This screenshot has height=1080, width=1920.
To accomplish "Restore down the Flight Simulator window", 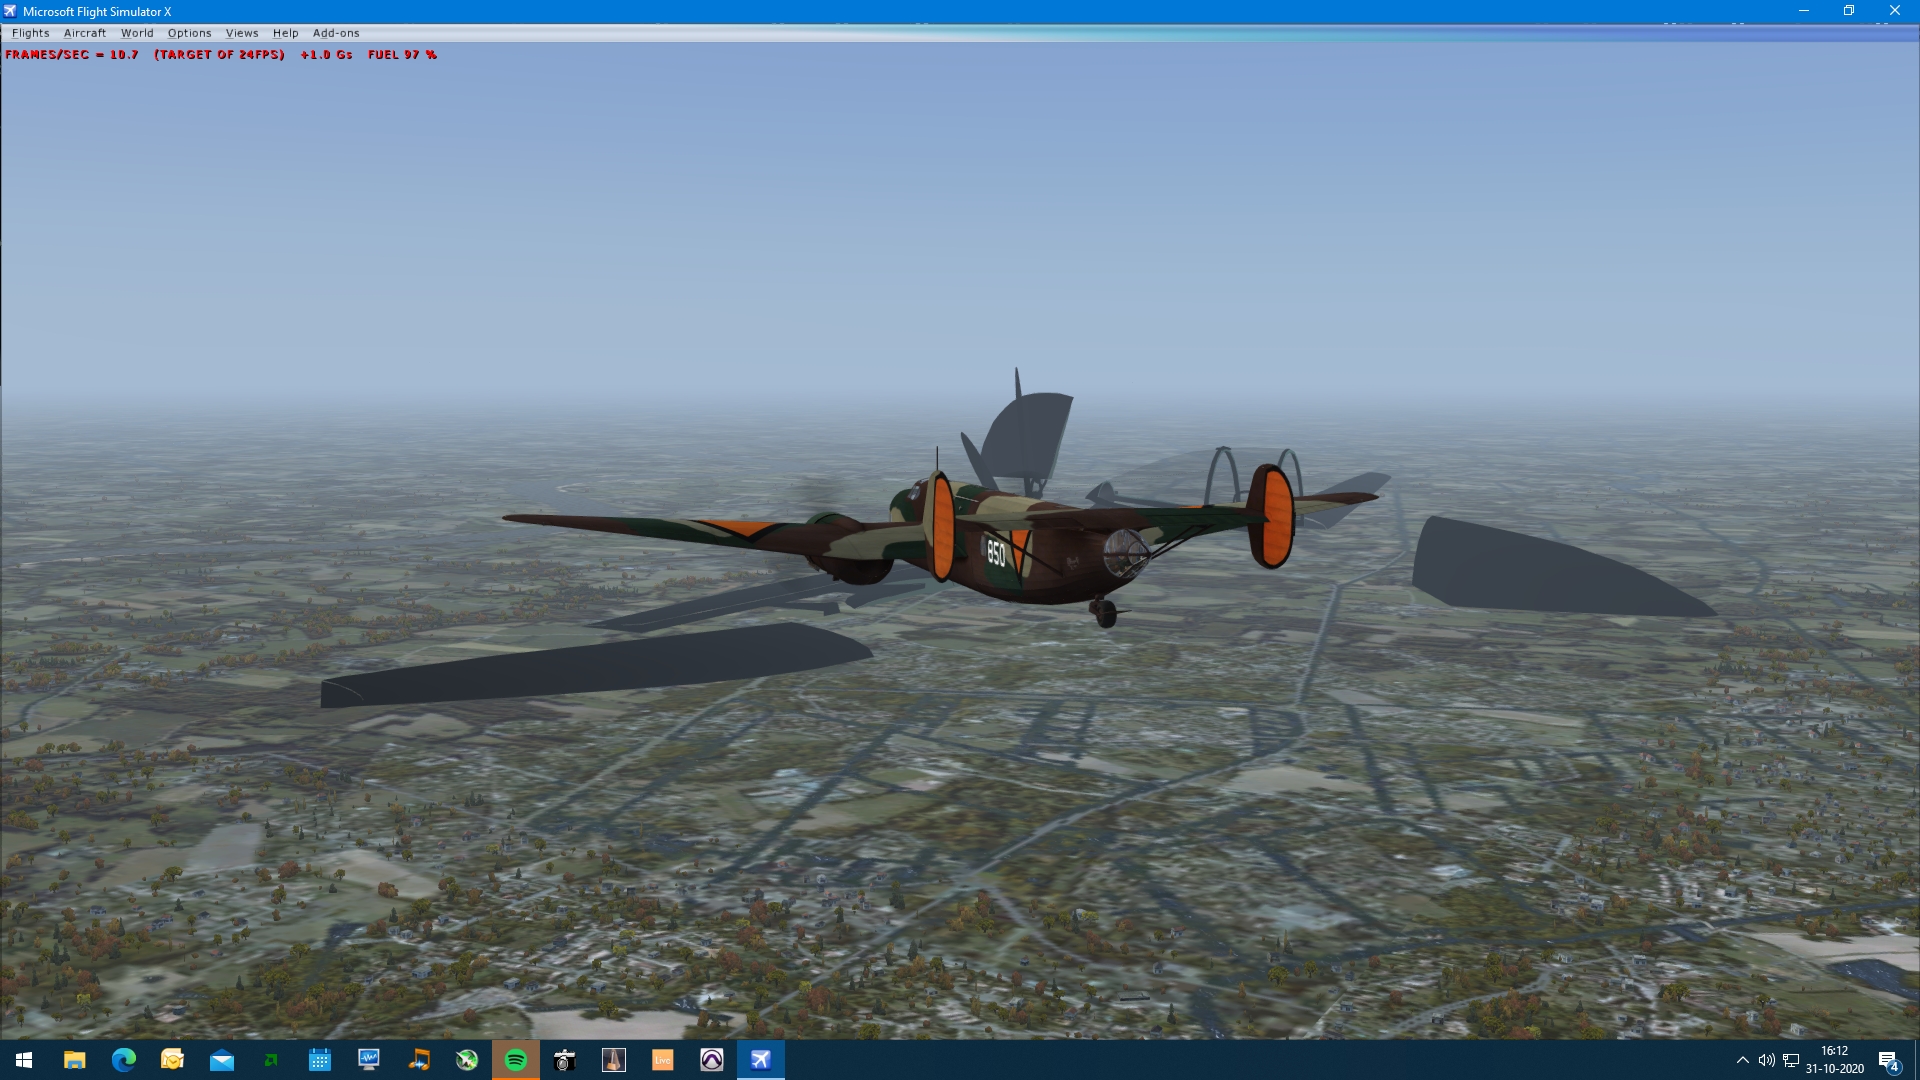I will tap(1849, 11).
